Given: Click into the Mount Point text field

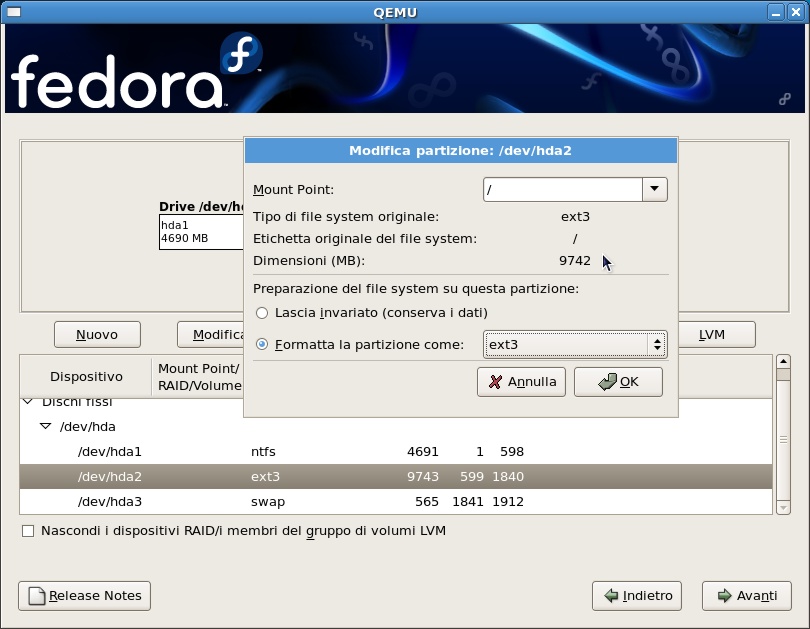Looking at the screenshot, I should click(x=563, y=190).
